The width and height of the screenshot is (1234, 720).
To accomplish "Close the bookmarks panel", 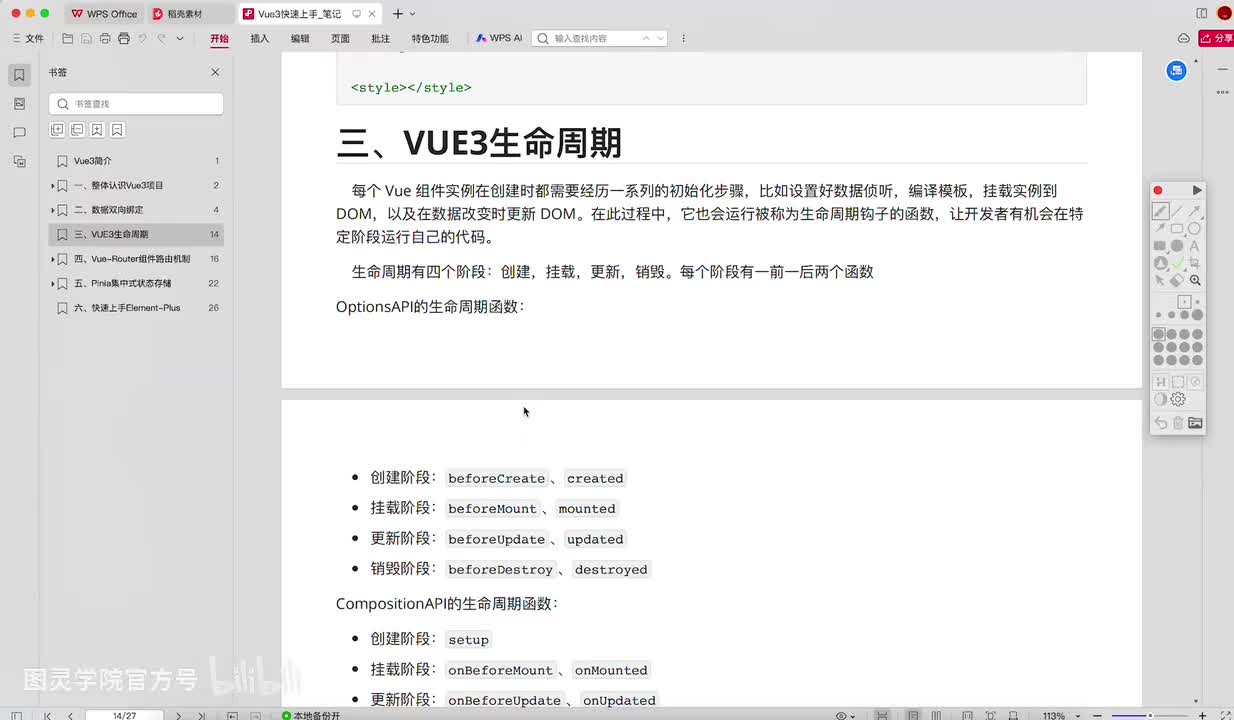I will [x=215, y=72].
